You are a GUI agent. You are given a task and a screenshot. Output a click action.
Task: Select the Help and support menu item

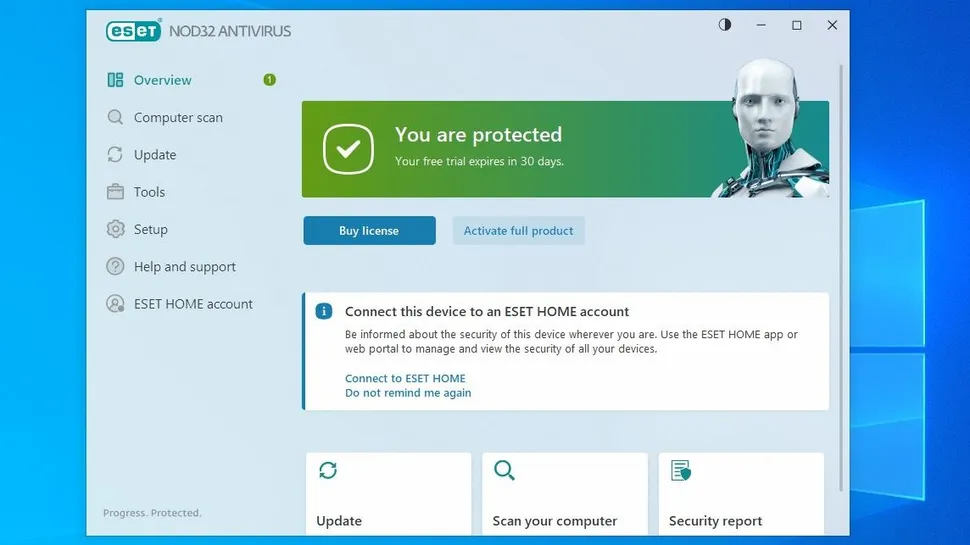pos(185,267)
